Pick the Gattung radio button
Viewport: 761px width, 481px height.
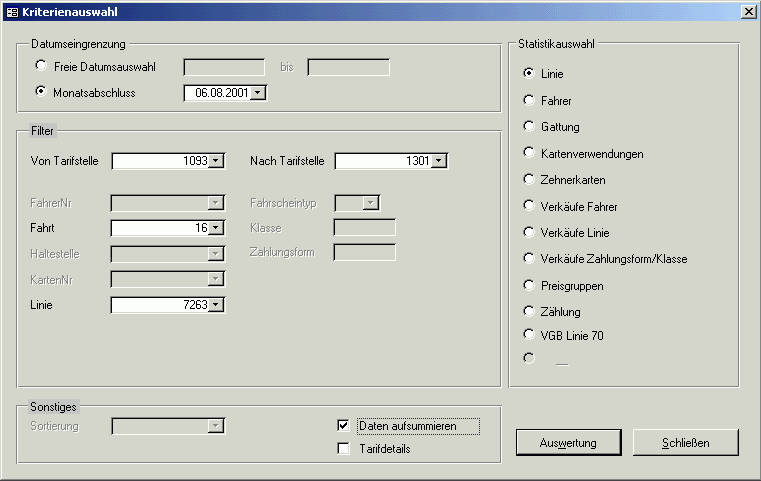click(x=529, y=126)
